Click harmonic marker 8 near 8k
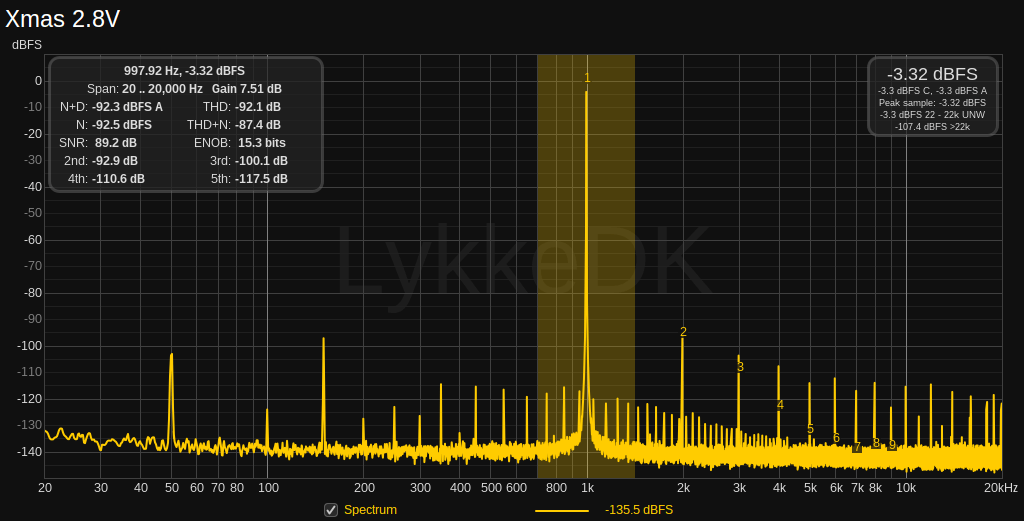 pyautogui.click(x=876, y=443)
